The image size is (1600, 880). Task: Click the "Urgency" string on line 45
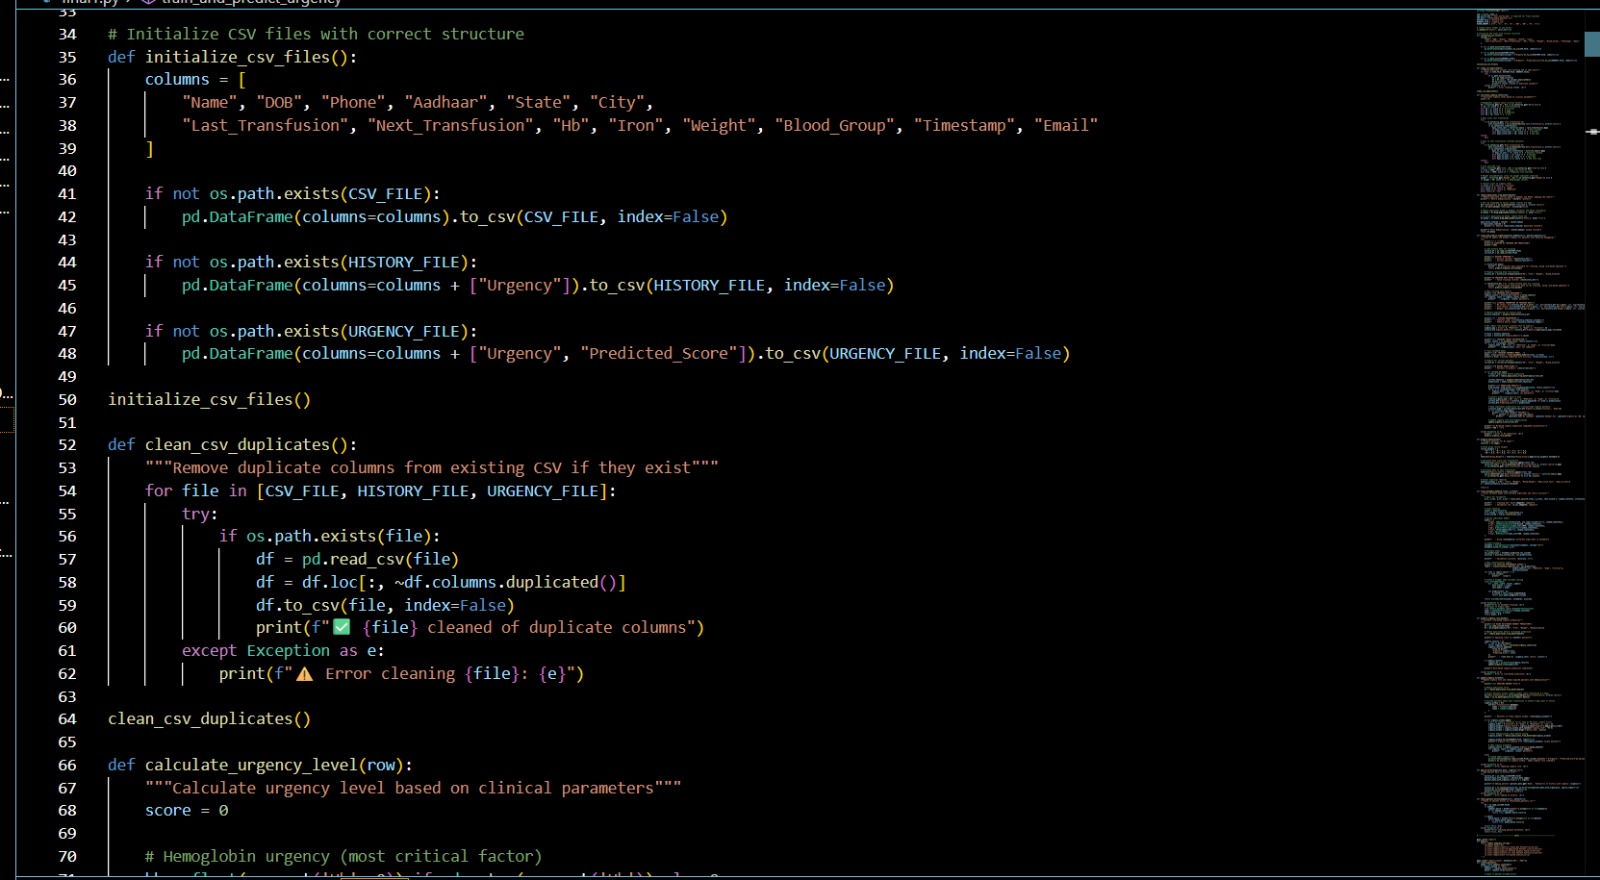[x=520, y=285]
